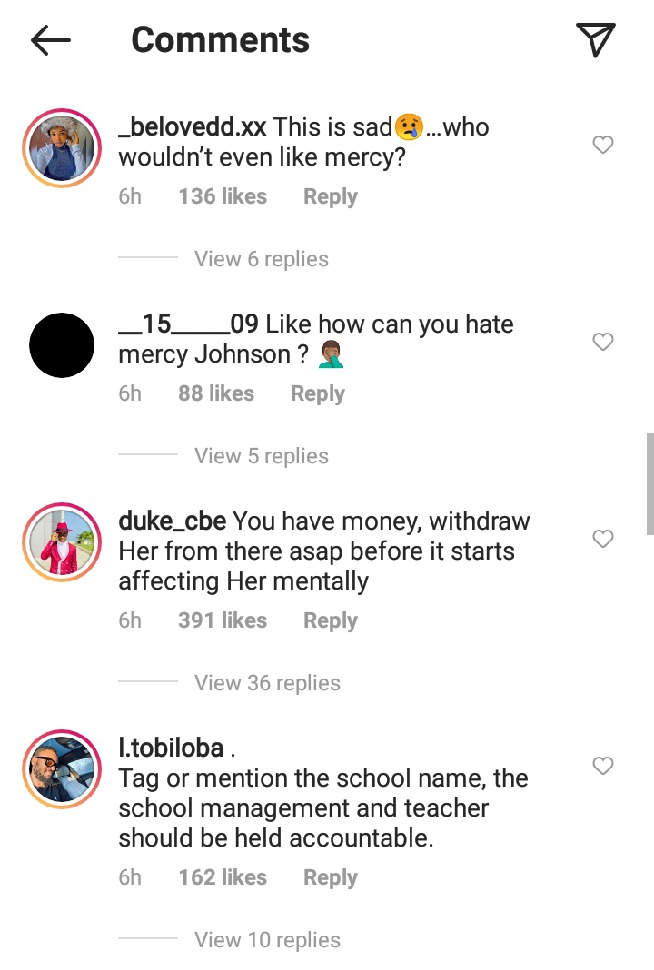
Task: Like l.tobiloba's comment with the heart icon
Action: (x=603, y=766)
